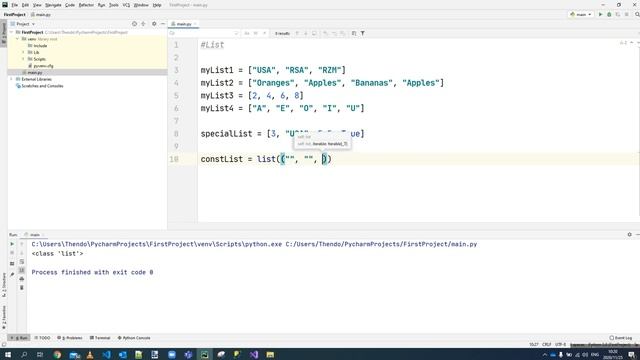Open the Windows Start menu
Image resolution: width=640 pixels, height=360 pixels.
point(7,354)
